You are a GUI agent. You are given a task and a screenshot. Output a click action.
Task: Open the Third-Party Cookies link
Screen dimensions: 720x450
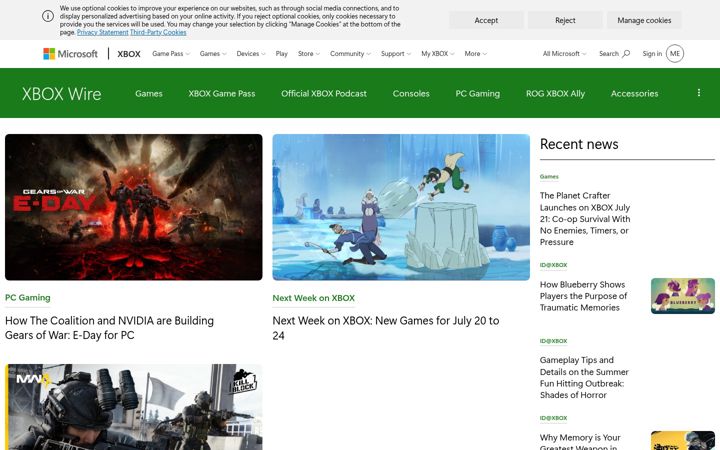[158, 33]
